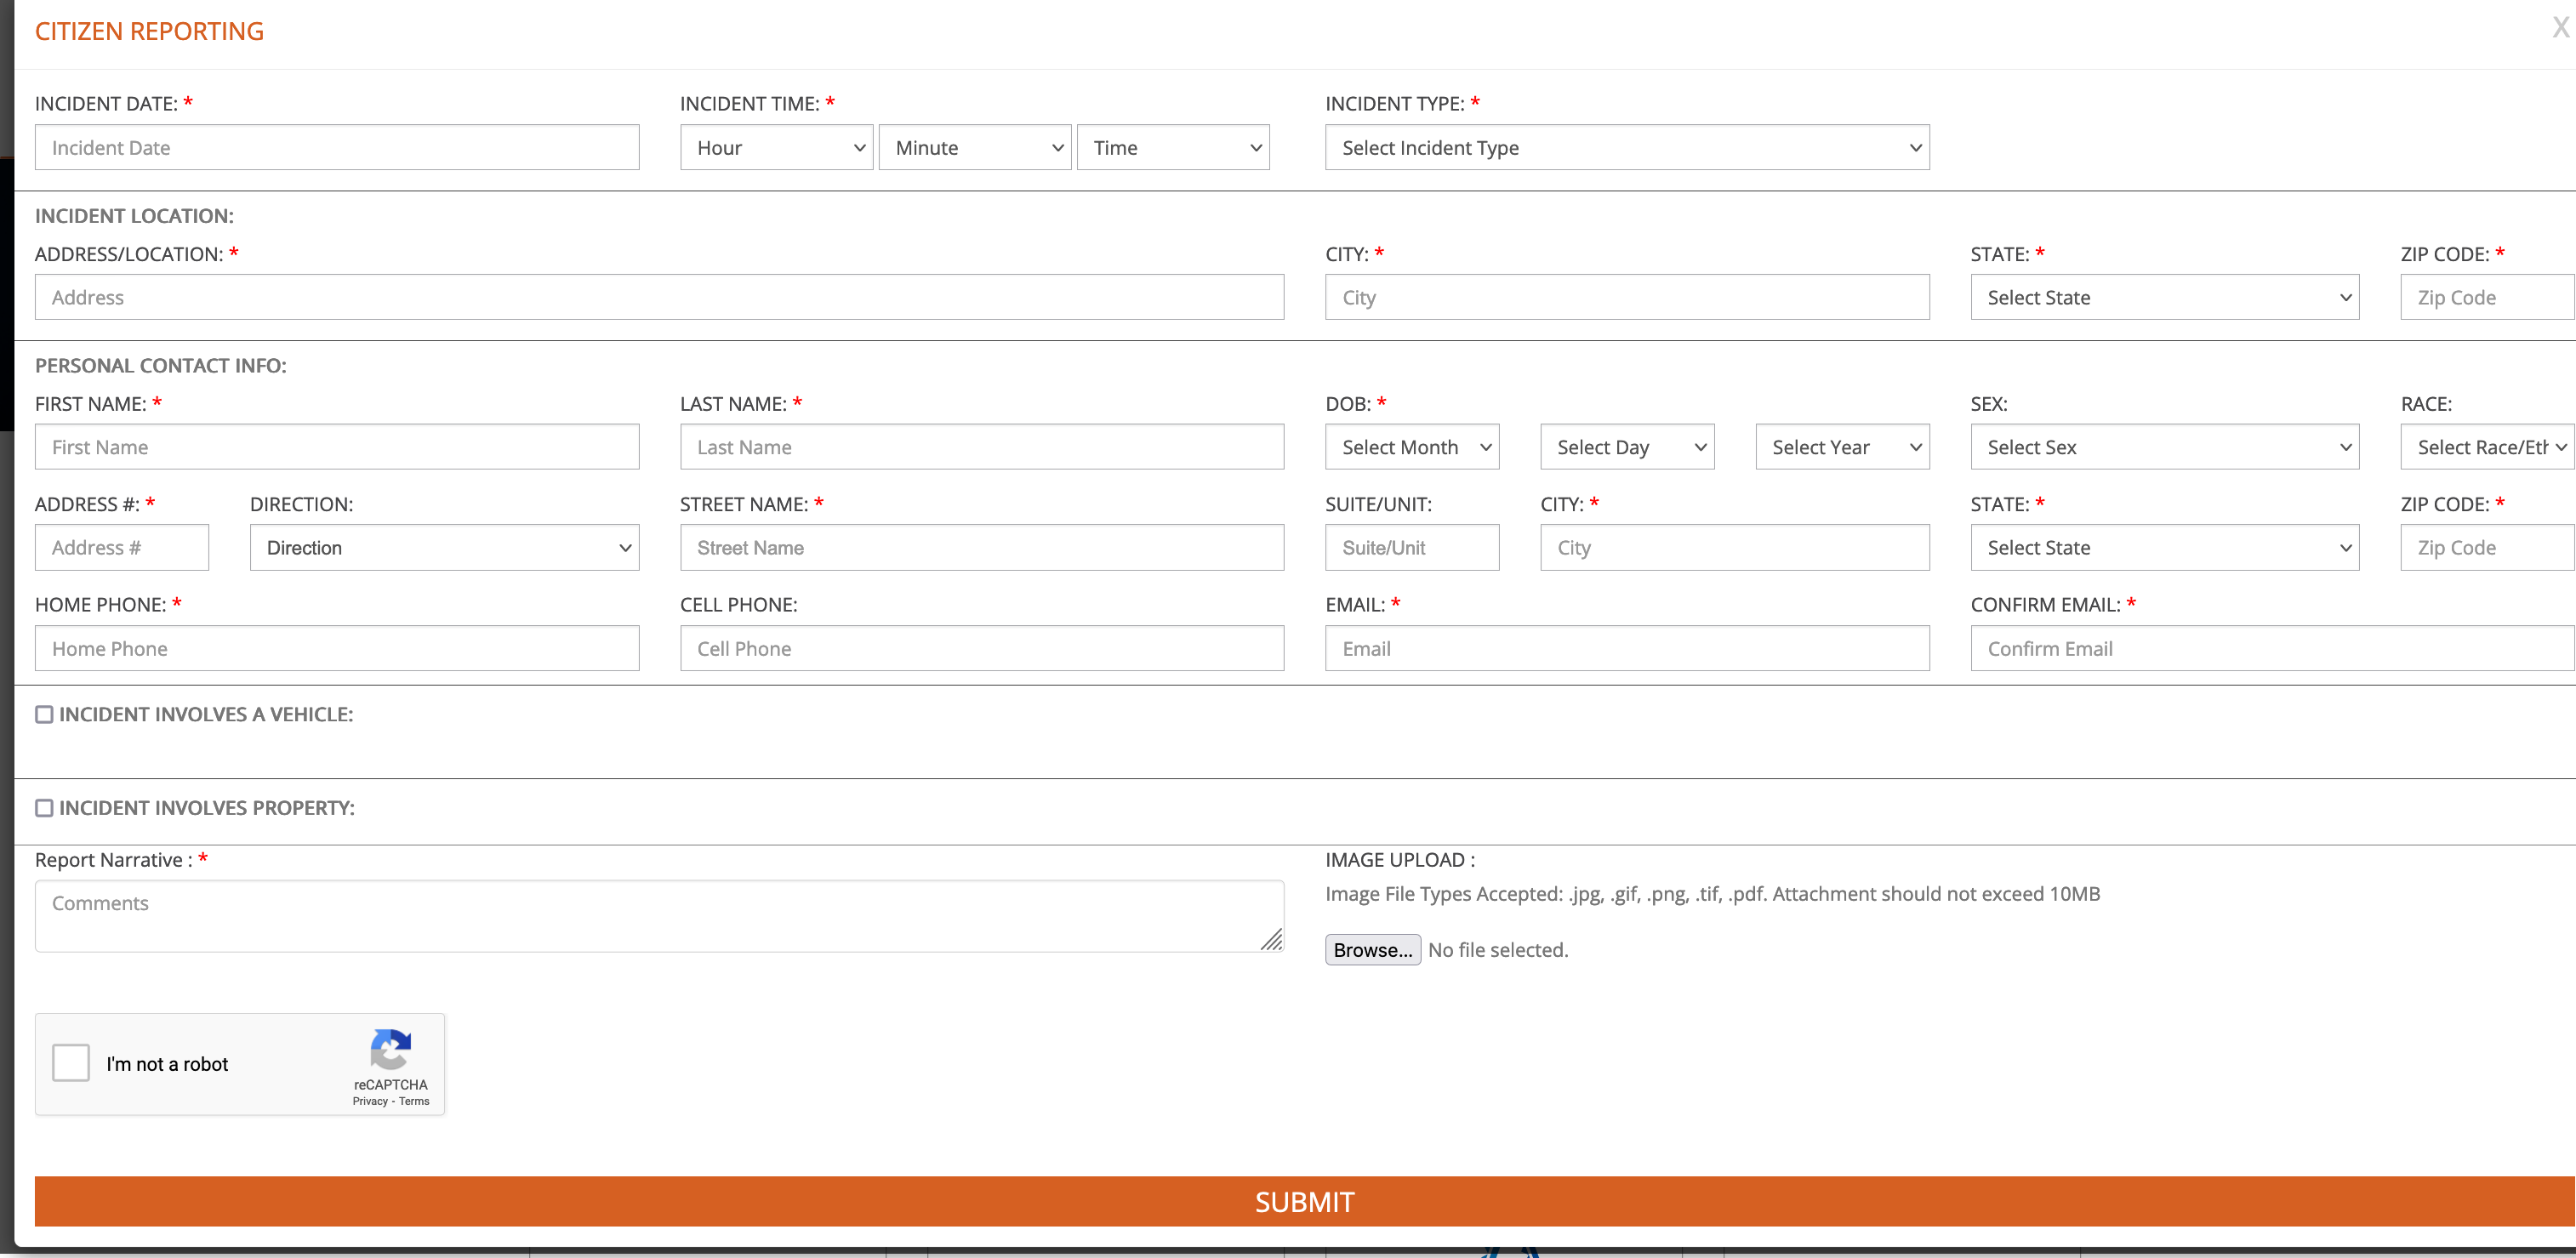
Task: Tick the Incident Involves Property checkbox
Action: [44, 808]
